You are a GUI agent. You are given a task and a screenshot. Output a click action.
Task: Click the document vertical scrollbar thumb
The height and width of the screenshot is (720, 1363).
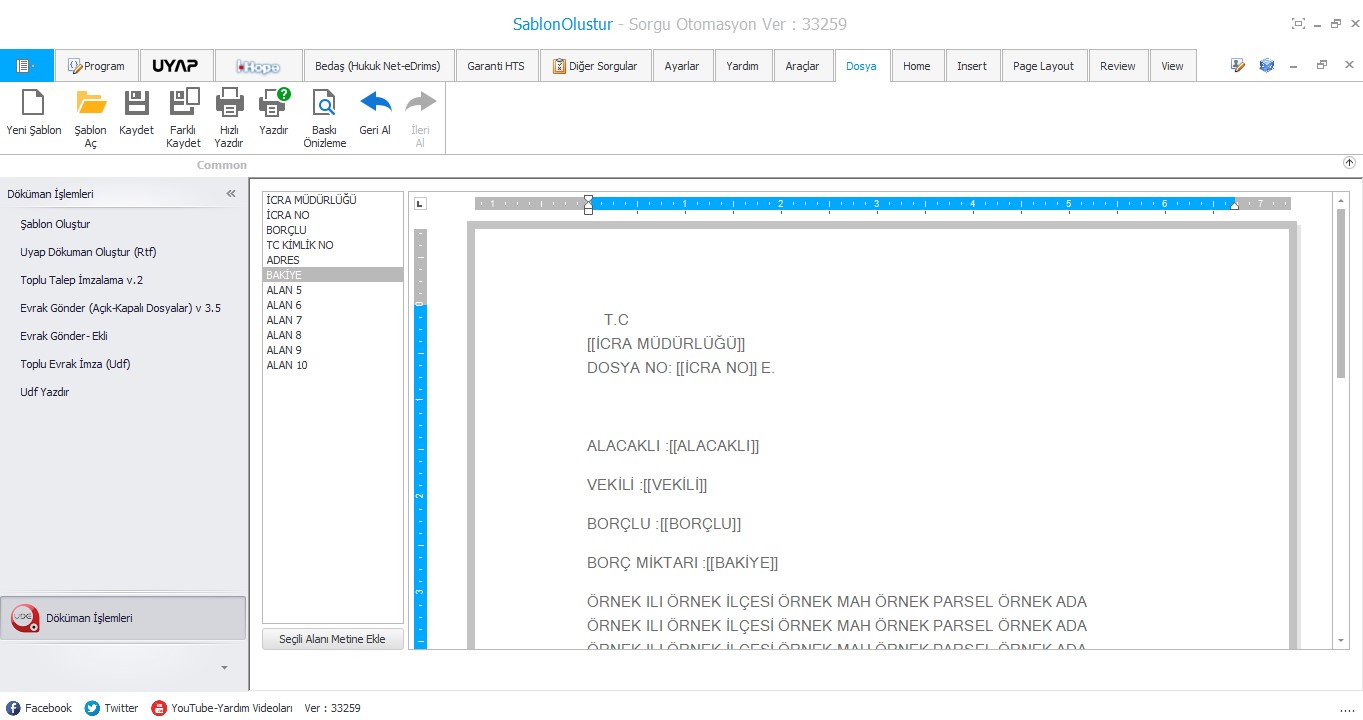pos(1341,293)
